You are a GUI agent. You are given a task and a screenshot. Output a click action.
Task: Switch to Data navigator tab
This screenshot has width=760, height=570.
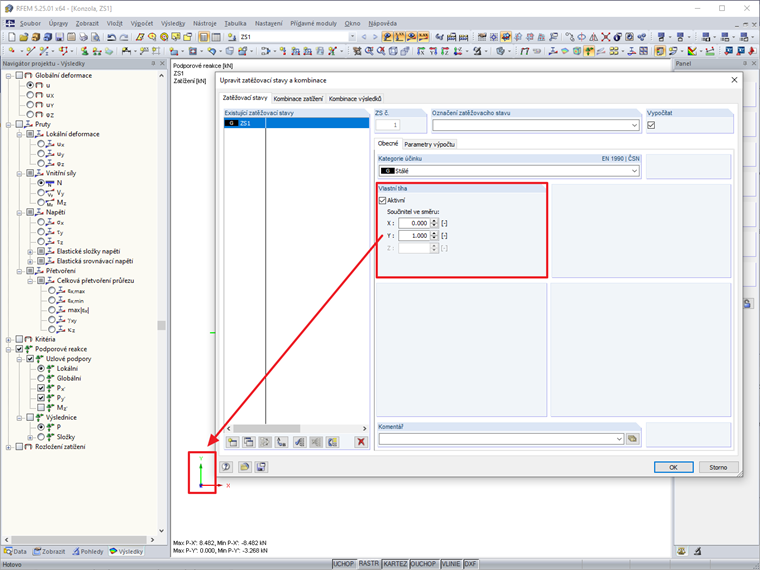click(16, 552)
